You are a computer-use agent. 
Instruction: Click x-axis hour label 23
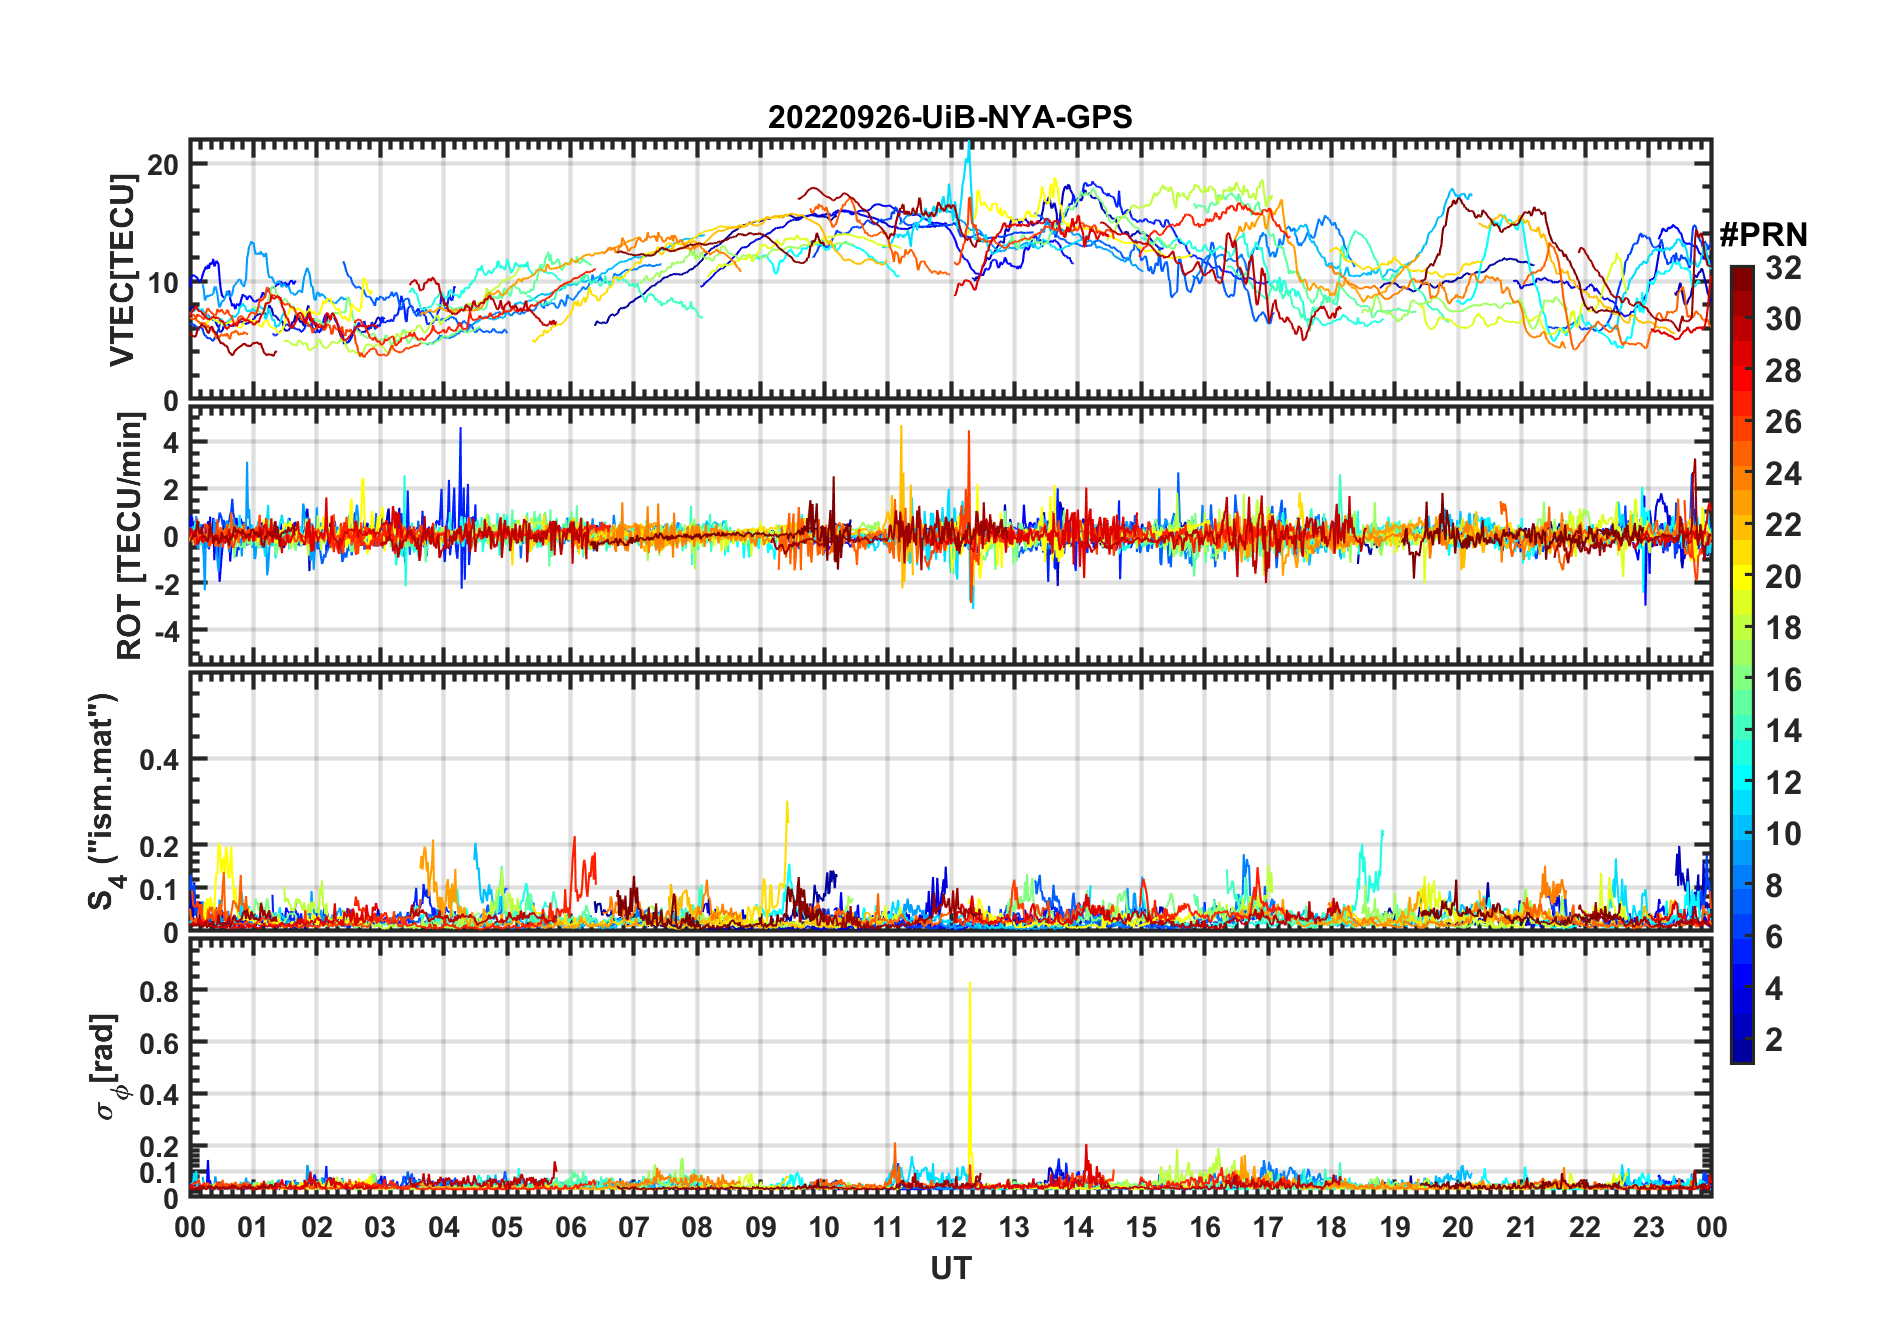click(x=1649, y=1228)
